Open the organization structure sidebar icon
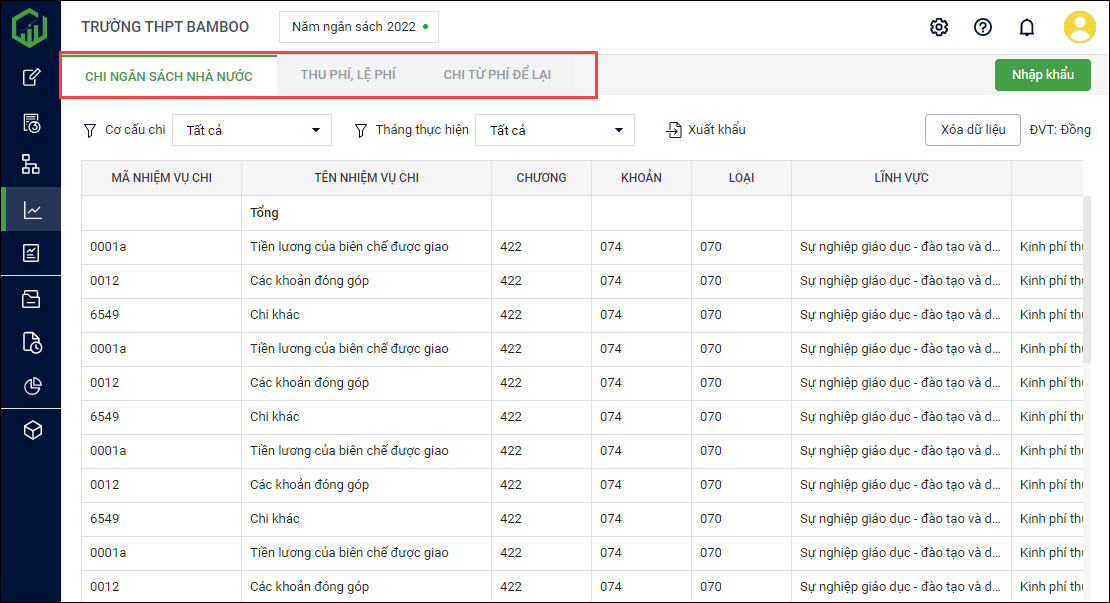The height and width of the screenshot is (603, 1110). 32,164
